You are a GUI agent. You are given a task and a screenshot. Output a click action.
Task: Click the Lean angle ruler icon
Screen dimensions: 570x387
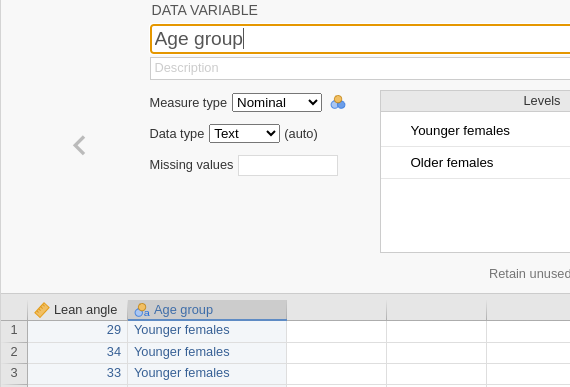click(42, 310)
